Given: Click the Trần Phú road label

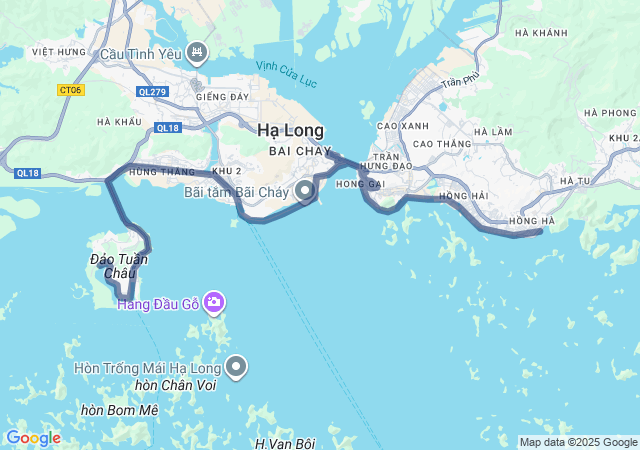Looking at the screenshot, I should [460, 80].
